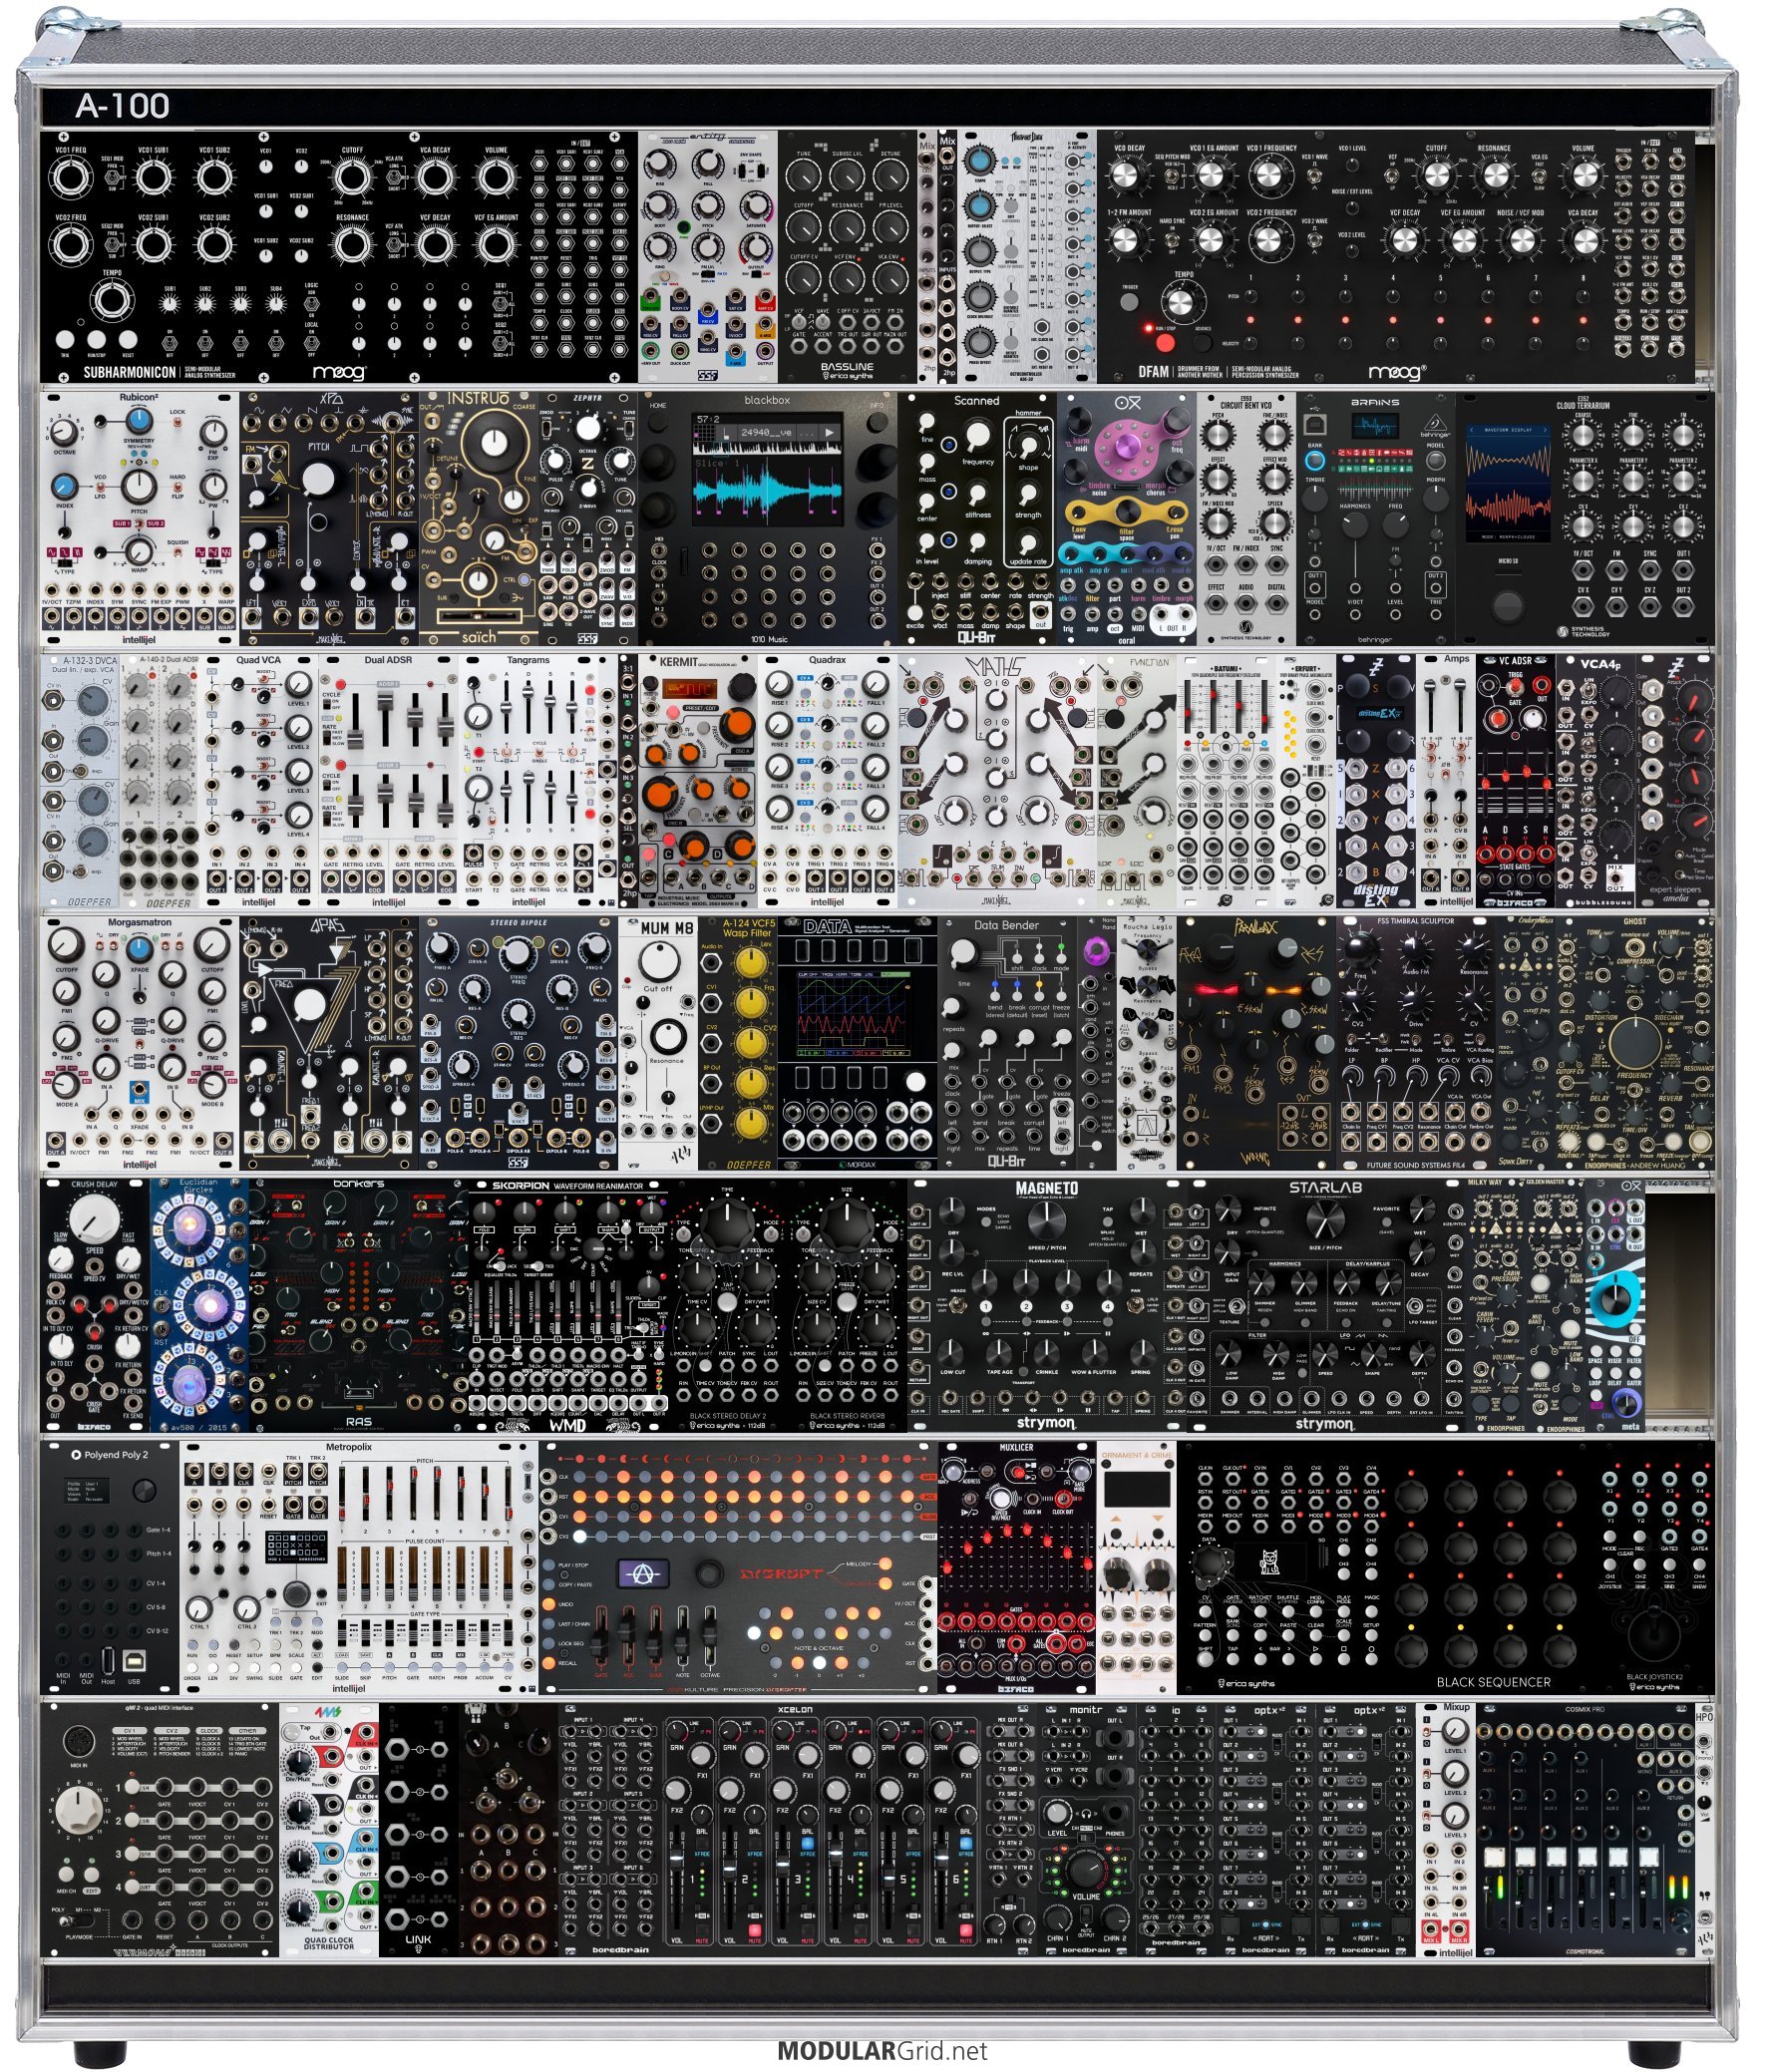Image resolution: width=1766 pixels, height=2072 pixels.
Task: Select the Doepfer A-132-3 DVCA module
Action: [x=80, y=781]
